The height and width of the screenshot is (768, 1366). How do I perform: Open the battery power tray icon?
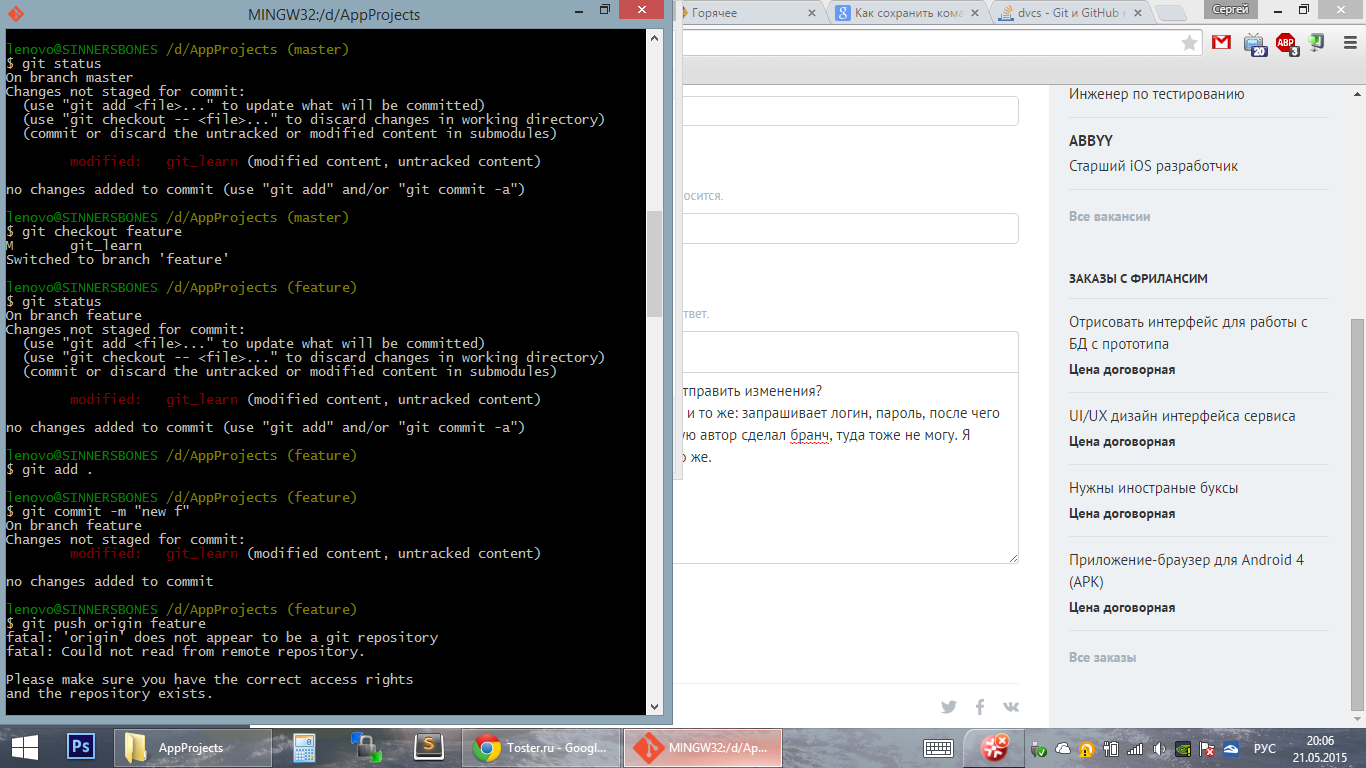[x=1111, y=748]
